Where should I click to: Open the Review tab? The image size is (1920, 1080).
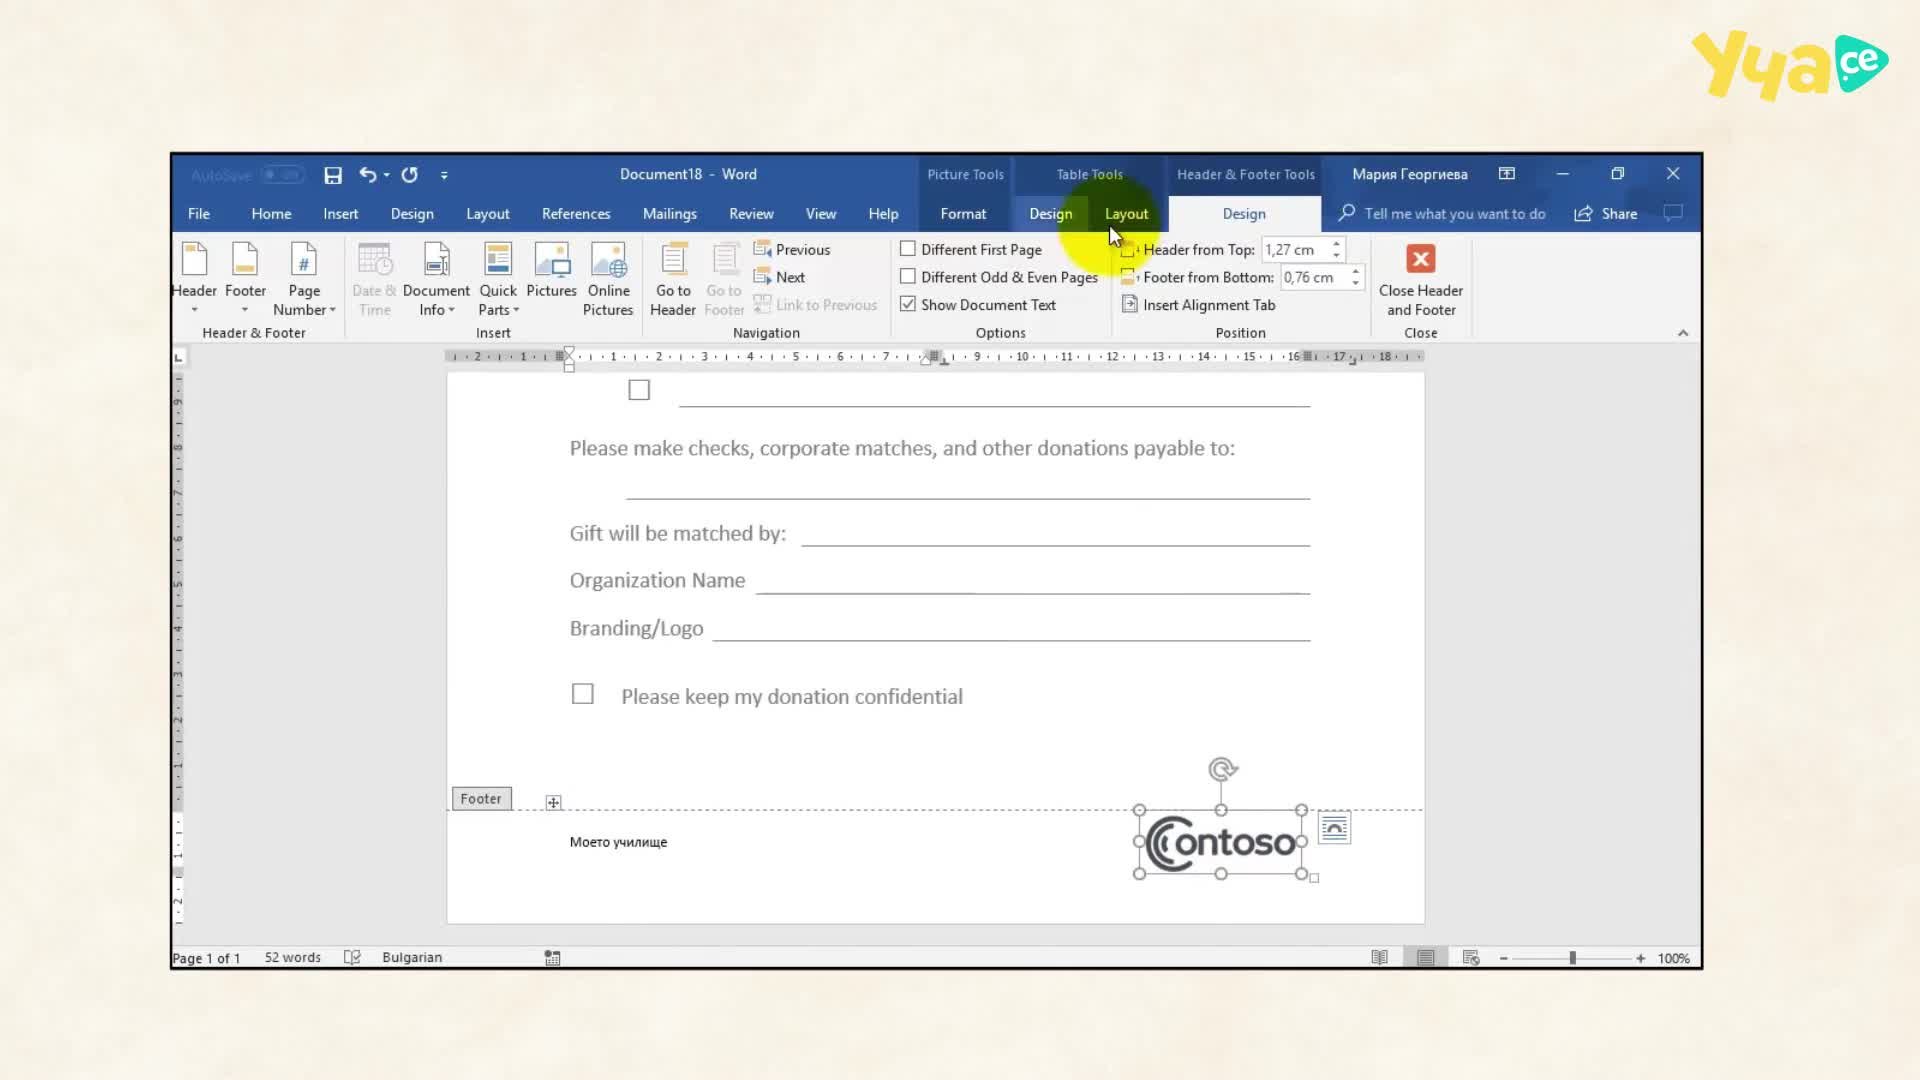tap(751, 214)
